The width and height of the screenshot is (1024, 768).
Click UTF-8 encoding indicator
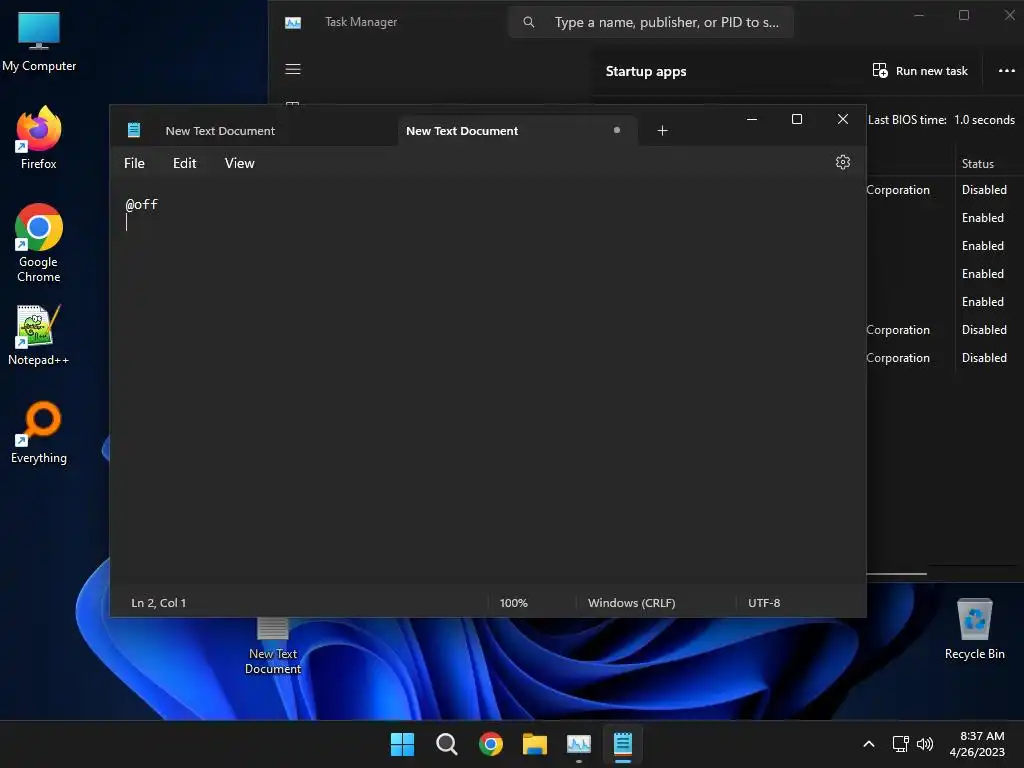click(x=764, y=603)
